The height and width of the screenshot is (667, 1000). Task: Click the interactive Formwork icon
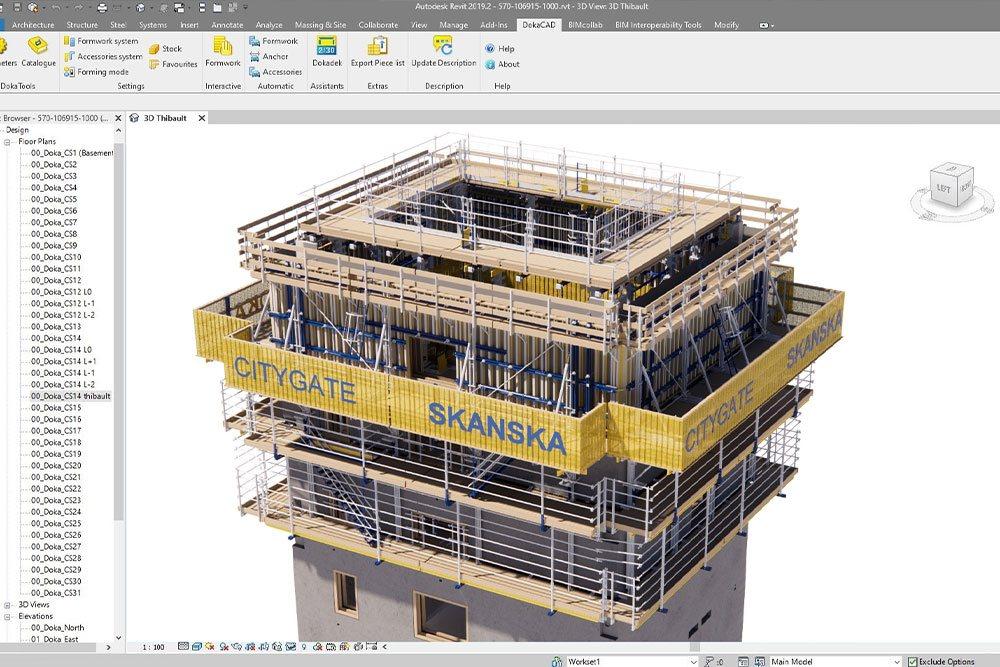[x=222, y=50]
